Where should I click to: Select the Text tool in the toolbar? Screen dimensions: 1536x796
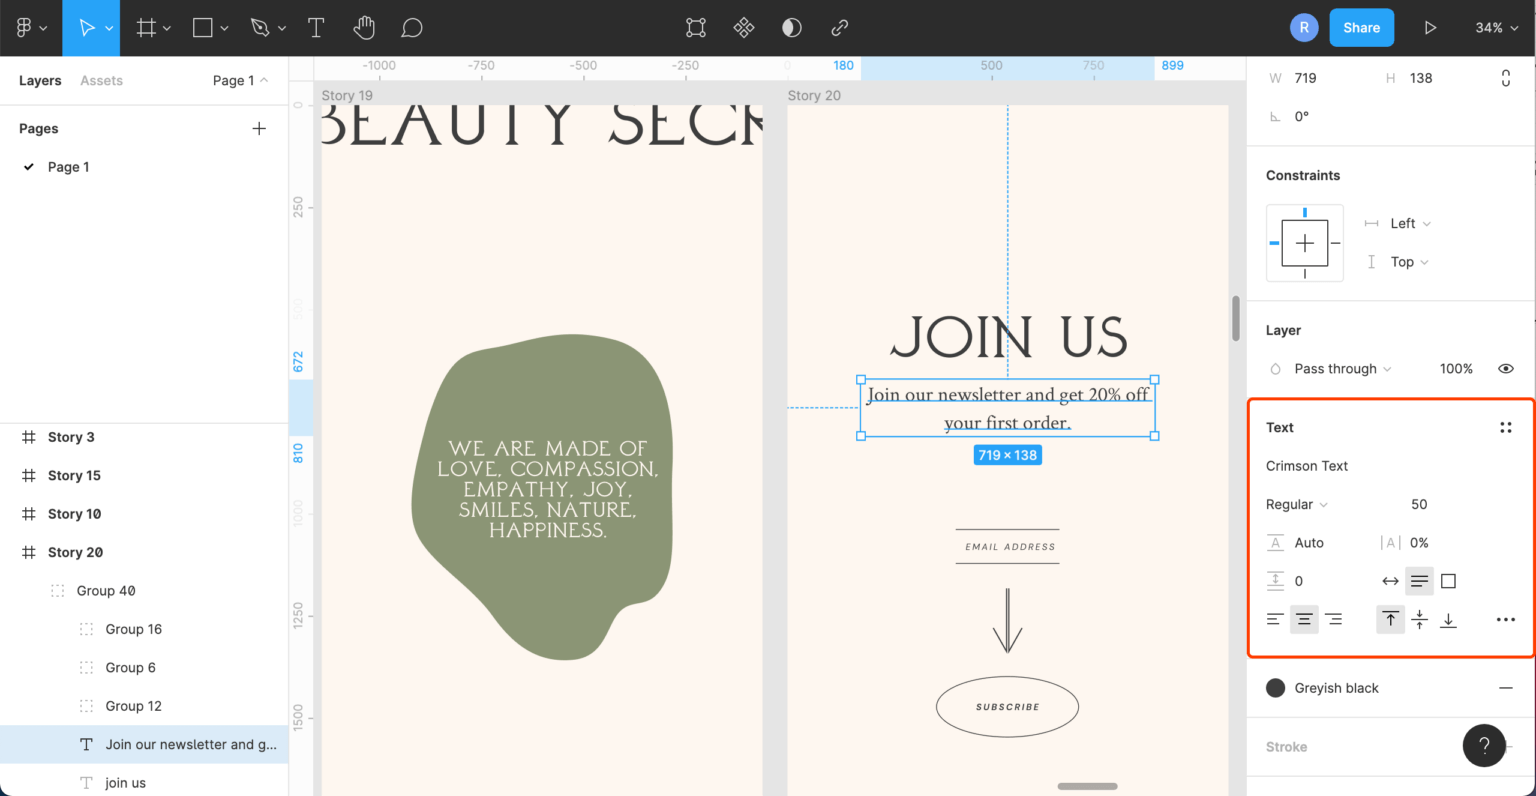pos(316,28)
